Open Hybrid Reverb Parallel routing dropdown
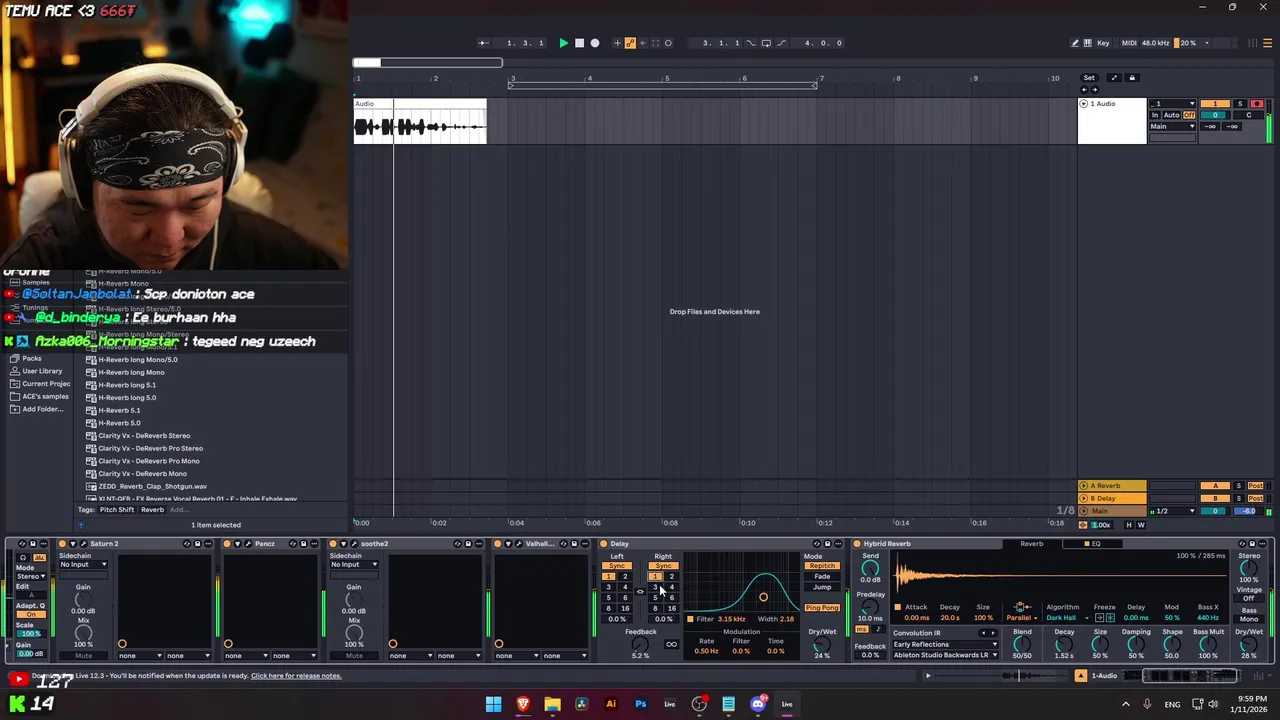Image resolution: width=1280 pixels, height=720 pixels. pos(1022,618)
